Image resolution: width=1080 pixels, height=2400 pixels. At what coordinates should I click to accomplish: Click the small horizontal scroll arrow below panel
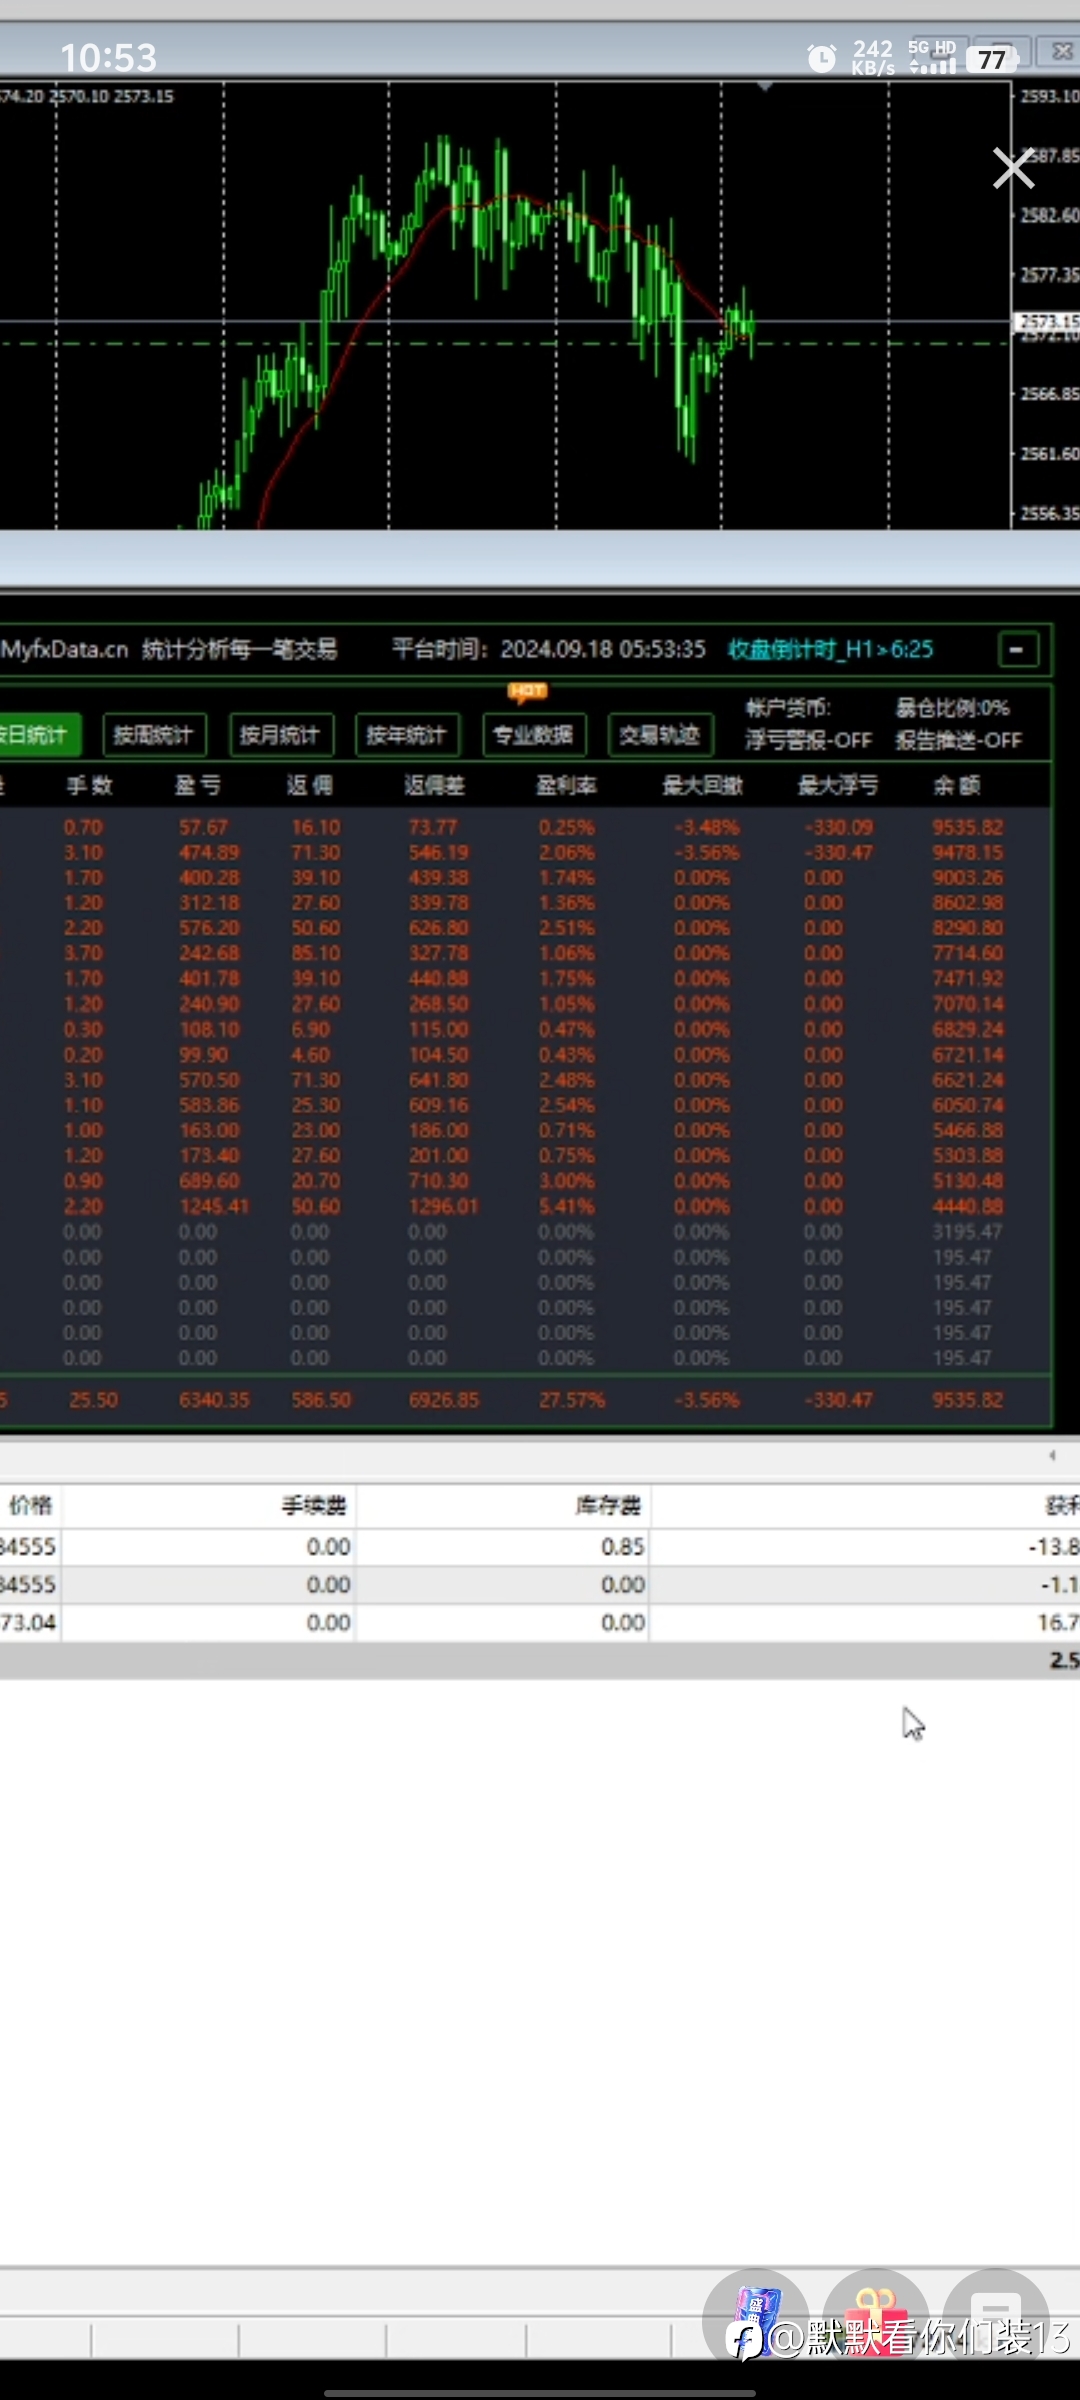click(x=1052, y=1455)
